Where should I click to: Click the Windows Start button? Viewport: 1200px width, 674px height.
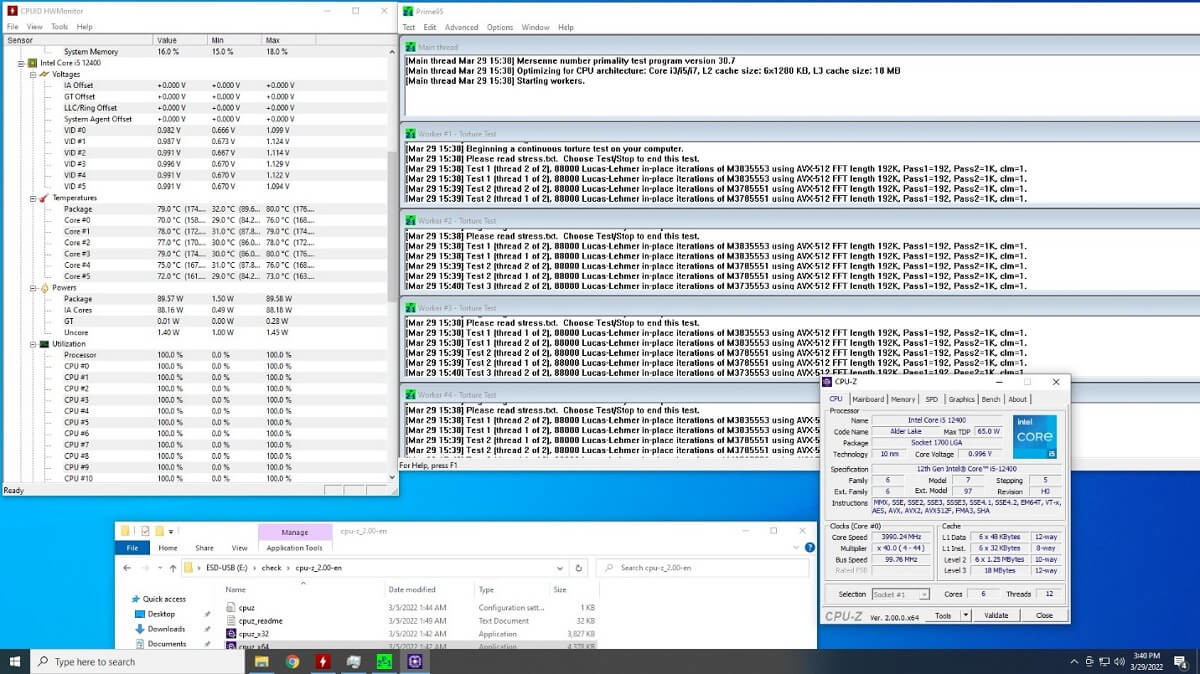pyautogui.click(x=16, y=661)
